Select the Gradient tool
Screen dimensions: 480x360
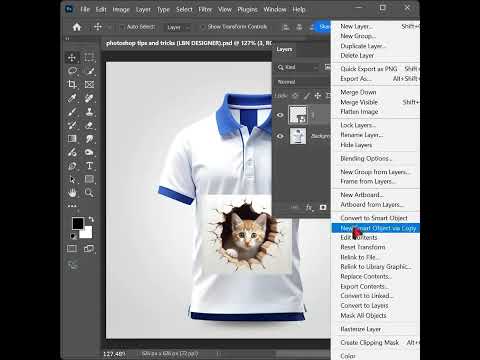72,139
